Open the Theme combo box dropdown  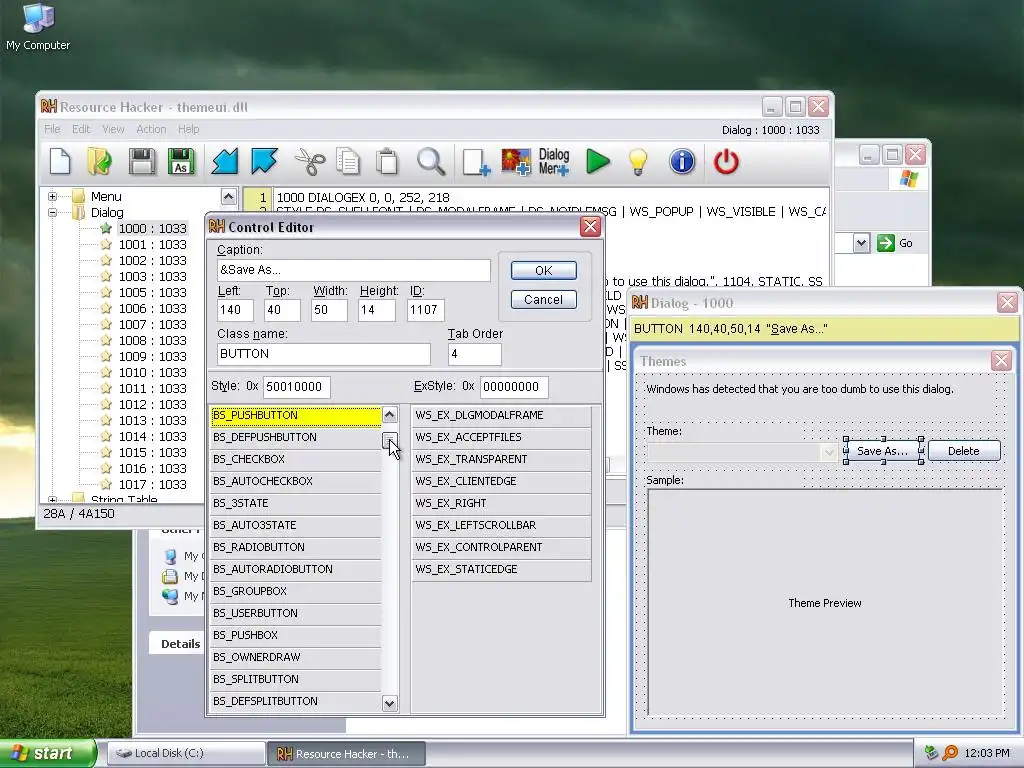point(829,452)
